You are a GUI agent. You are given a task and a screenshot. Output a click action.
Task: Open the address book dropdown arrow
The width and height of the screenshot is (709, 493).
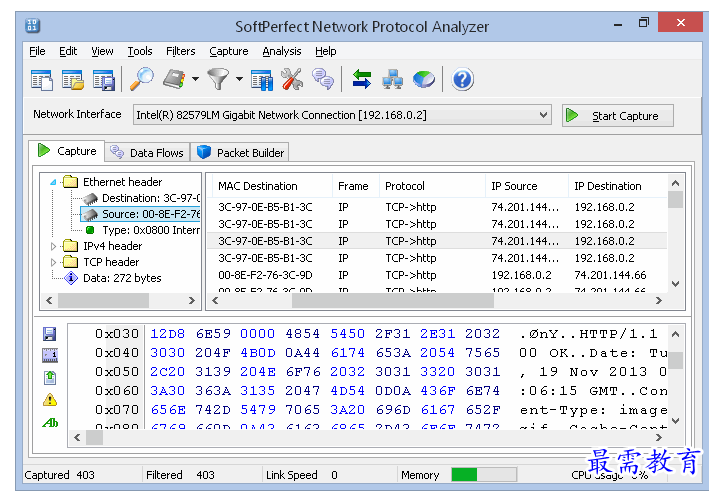point(195,79)
